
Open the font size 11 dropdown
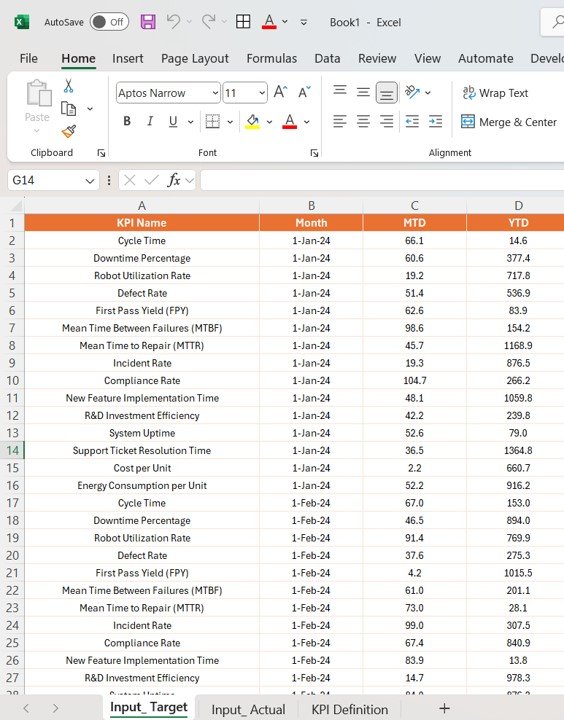click(x=262, y=93)
